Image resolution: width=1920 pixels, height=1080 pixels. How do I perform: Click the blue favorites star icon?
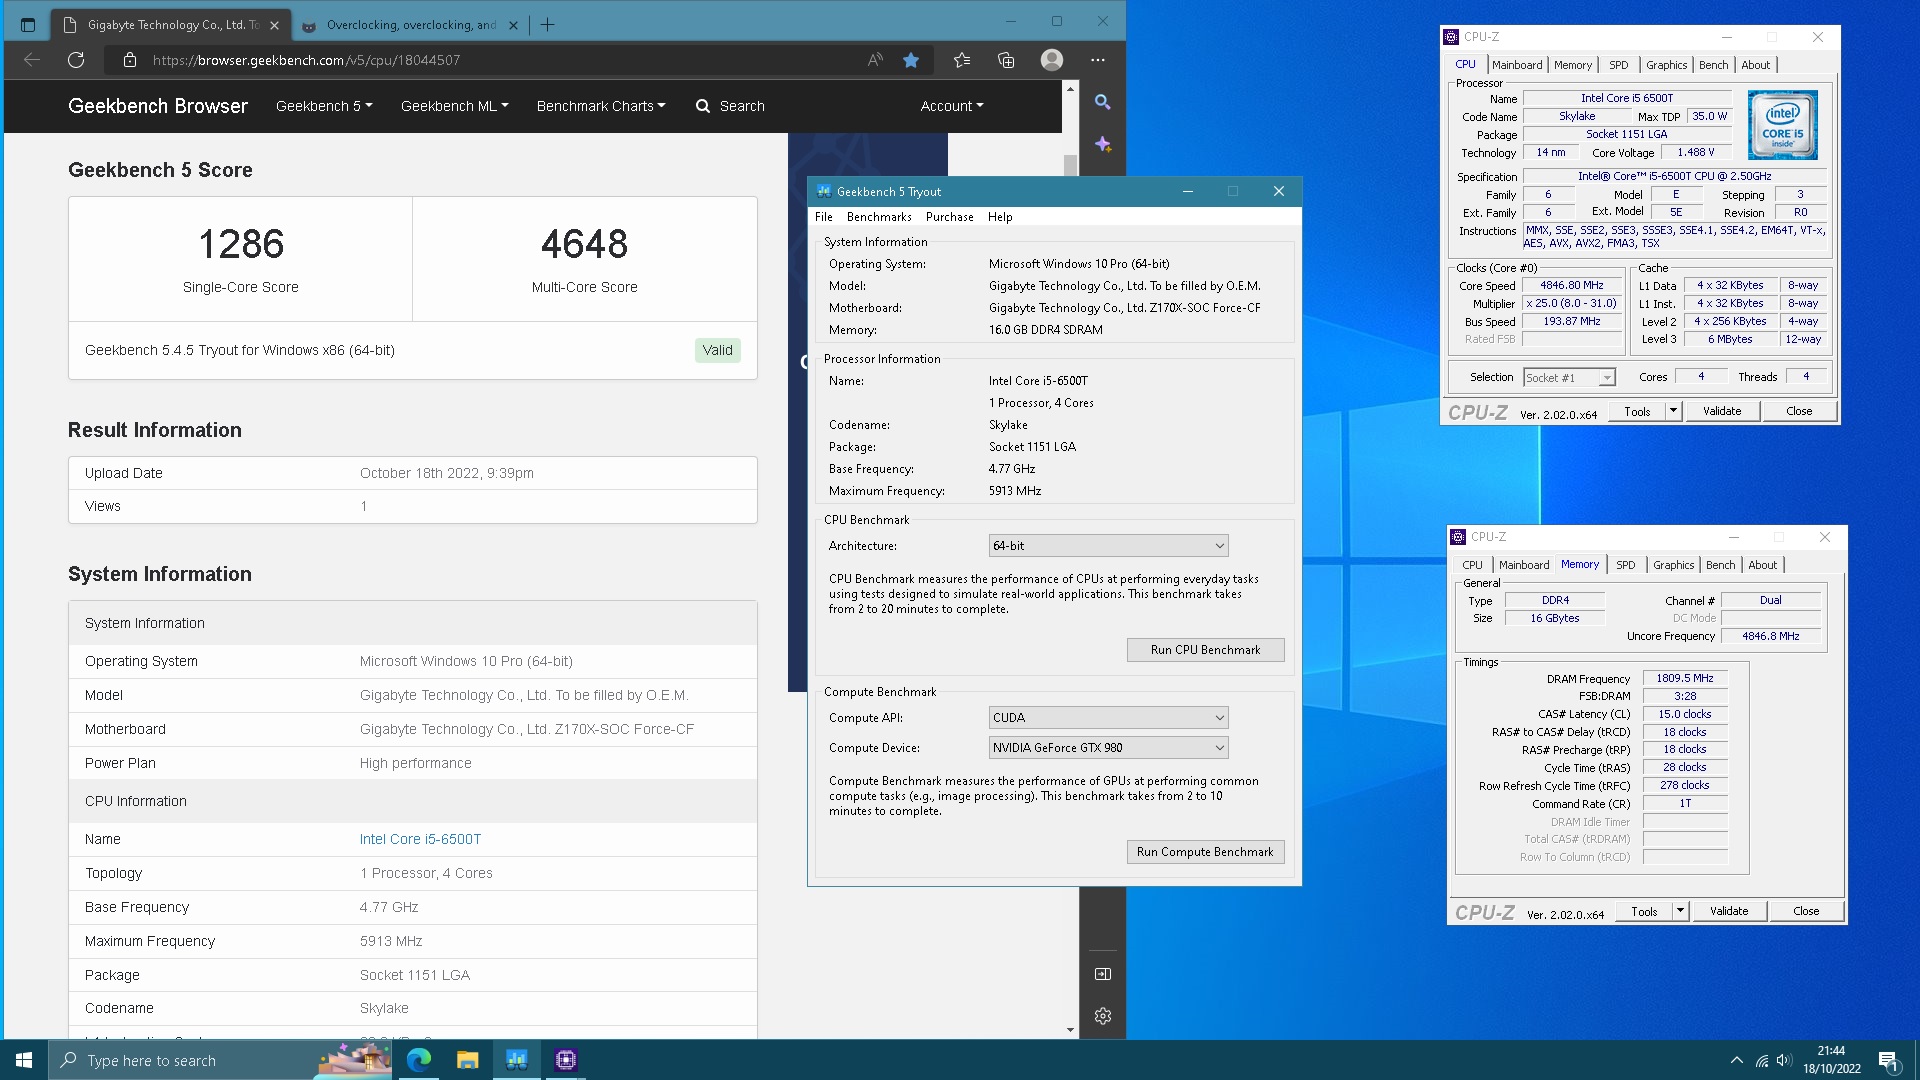(x=911, y=60)
